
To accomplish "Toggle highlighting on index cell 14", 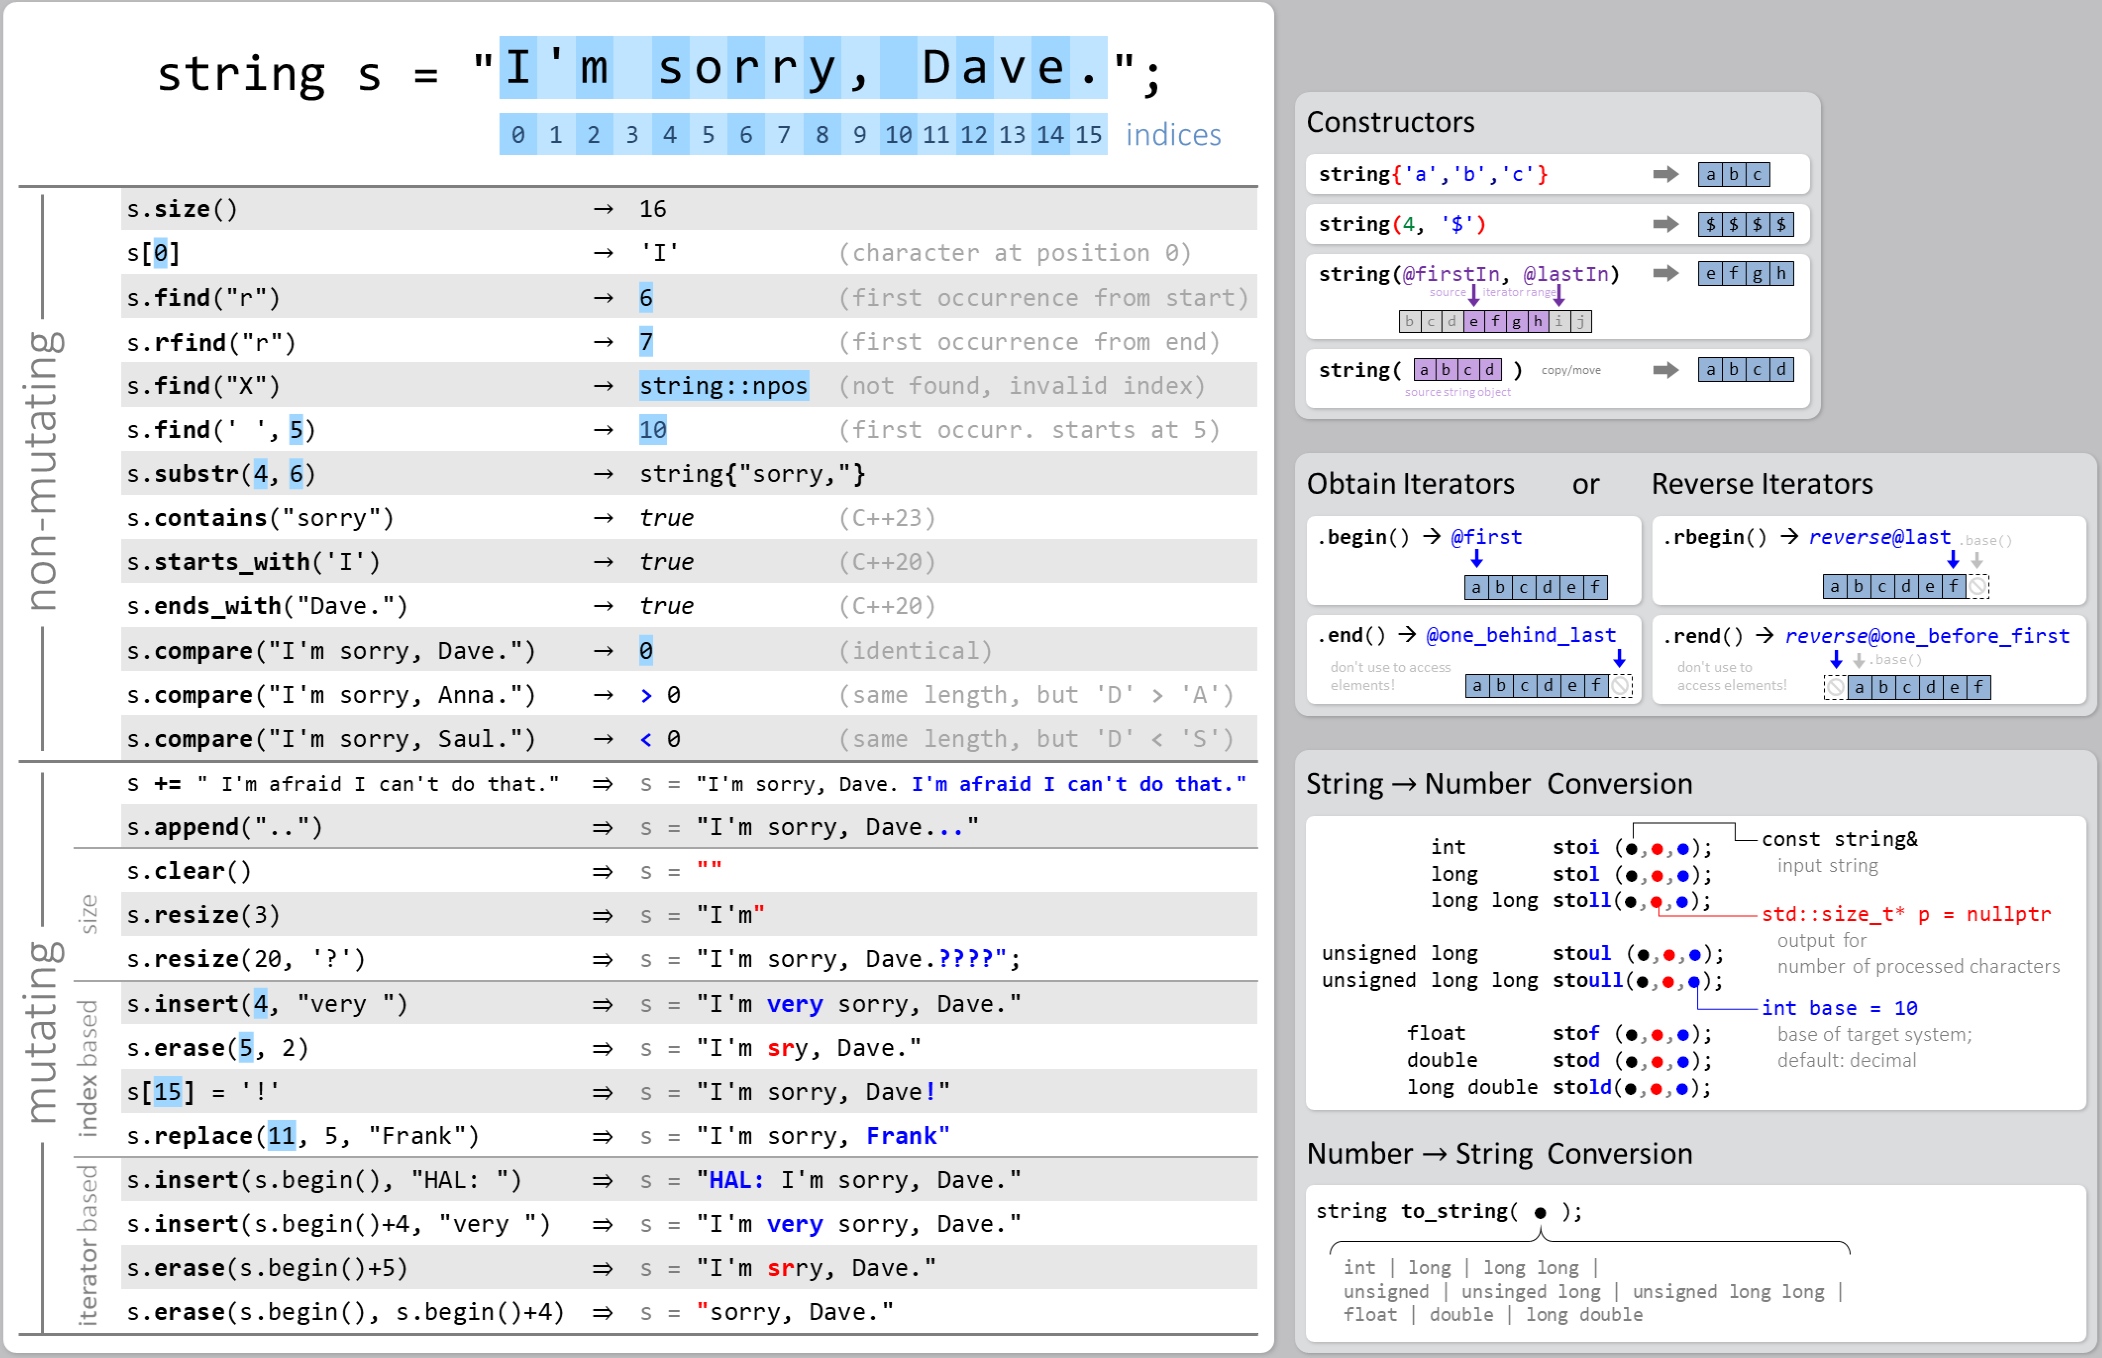I will coord(1049,133).
